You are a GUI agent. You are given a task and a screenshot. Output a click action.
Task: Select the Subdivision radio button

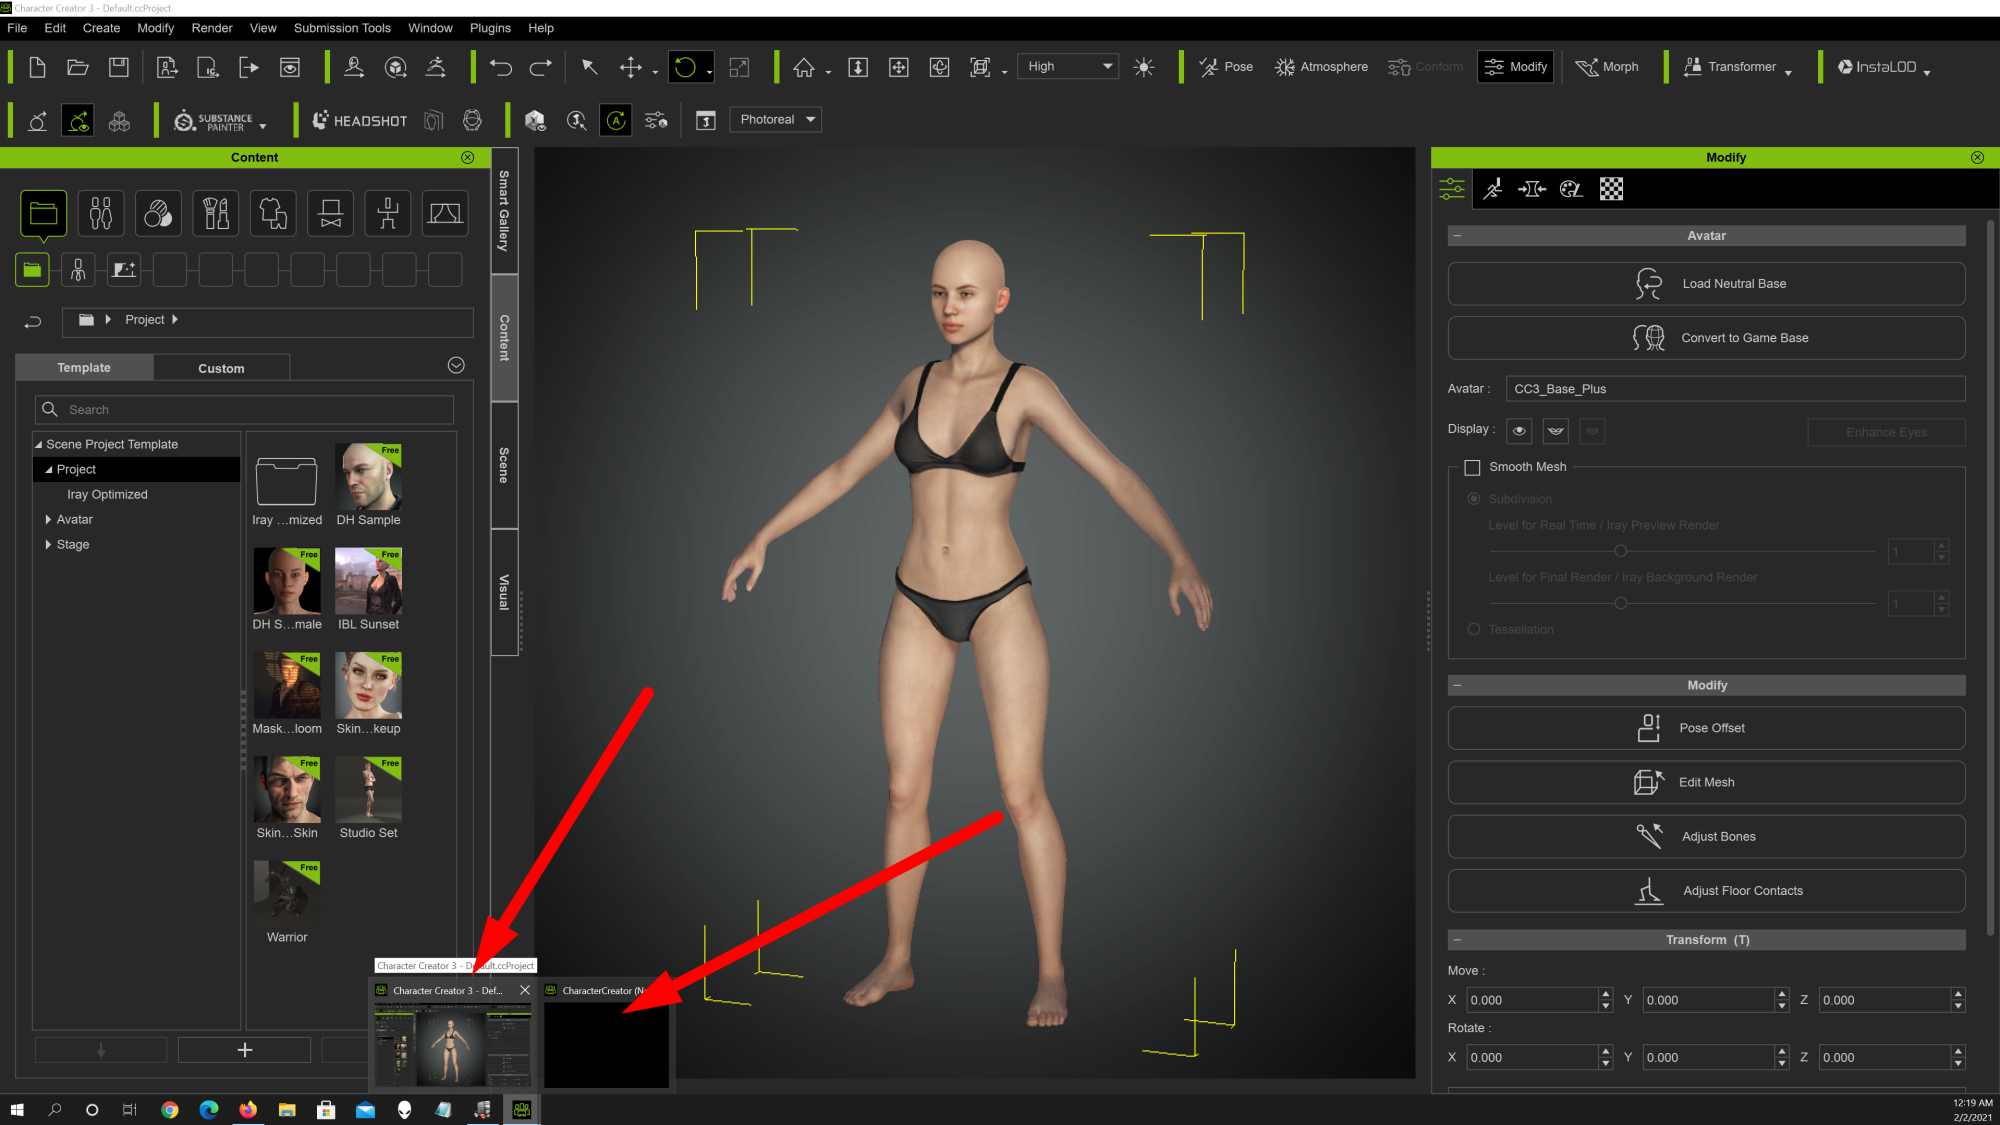coord(1474,499)
